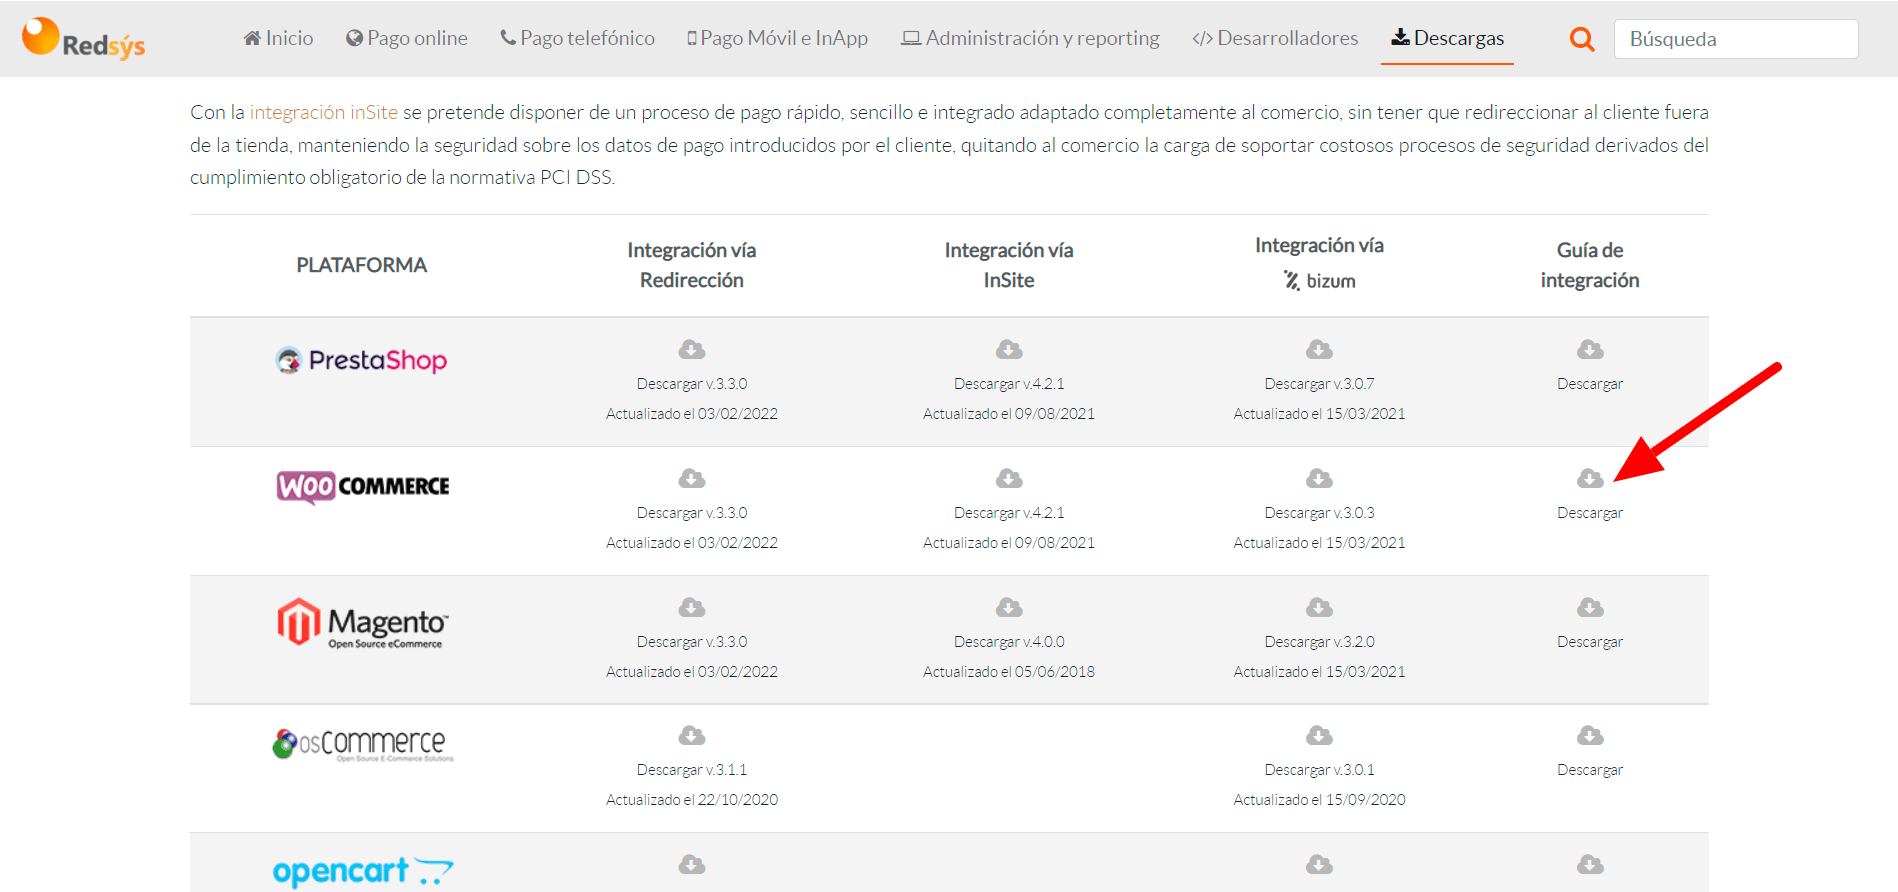Download WooCommerce Bizum cloud icon
1898x892 pixels.
(x=1319, y=478)
